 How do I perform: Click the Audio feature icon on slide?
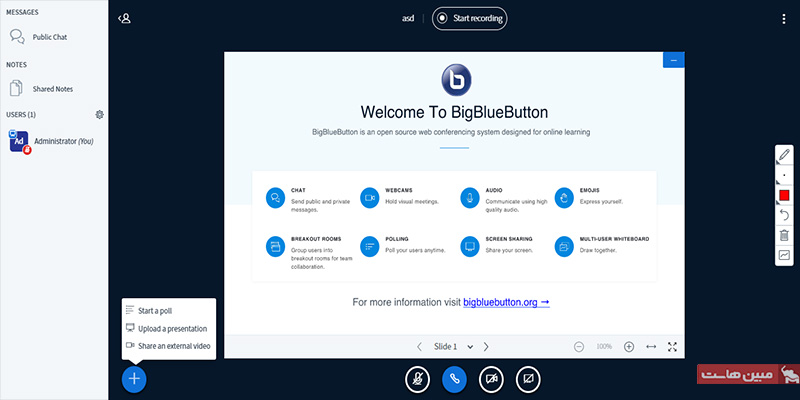coord(469,198)
